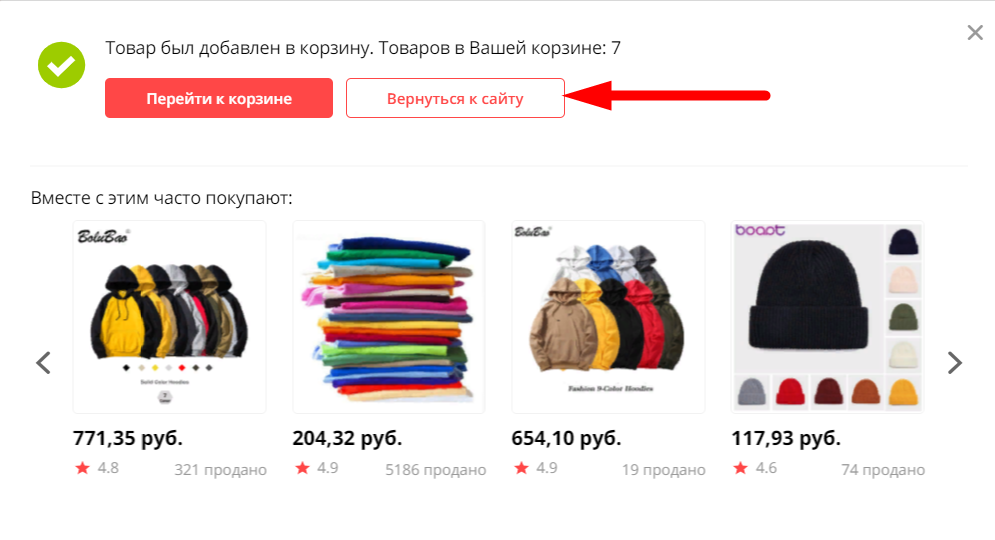Screen dimensions: 995x540
Task: Select the yellow beanie color variant
Action: [903, 391]
